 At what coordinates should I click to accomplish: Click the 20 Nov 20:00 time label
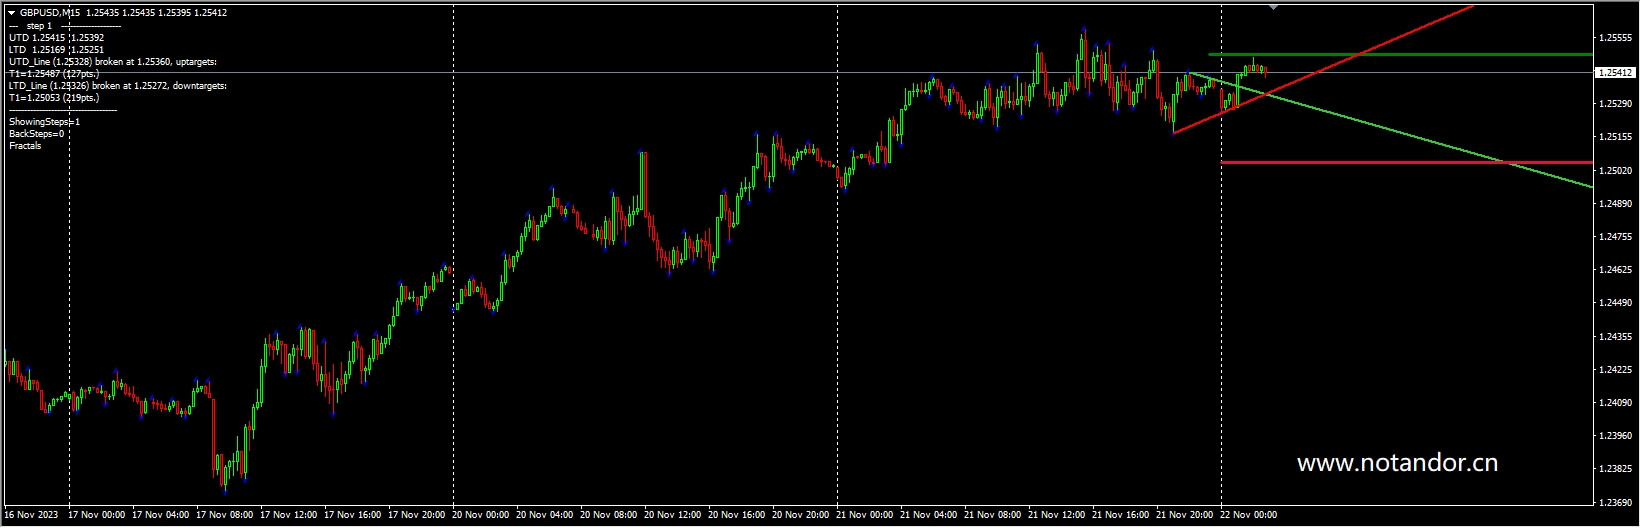coord(801,515)
